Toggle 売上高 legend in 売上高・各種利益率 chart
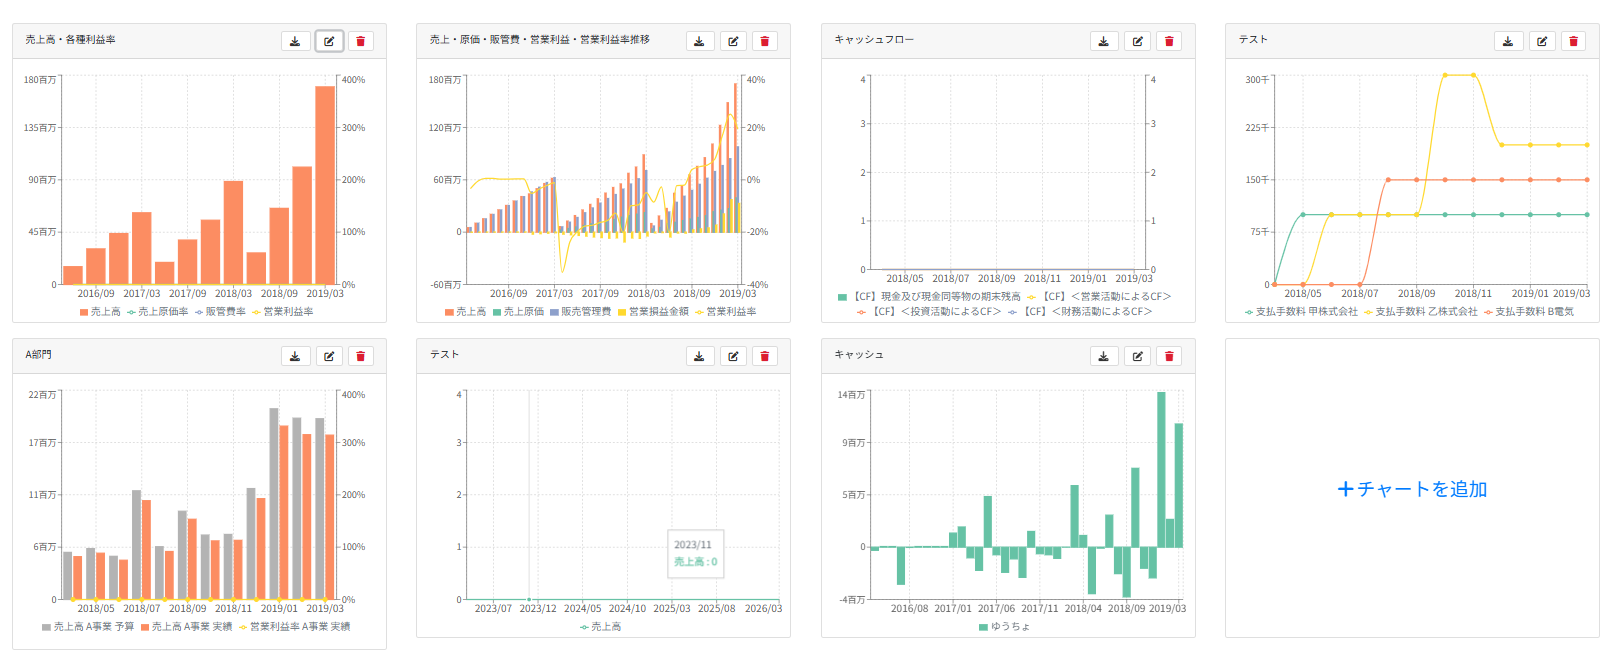The height and width of the screenshot is (662, 1620). click(100, 312)
